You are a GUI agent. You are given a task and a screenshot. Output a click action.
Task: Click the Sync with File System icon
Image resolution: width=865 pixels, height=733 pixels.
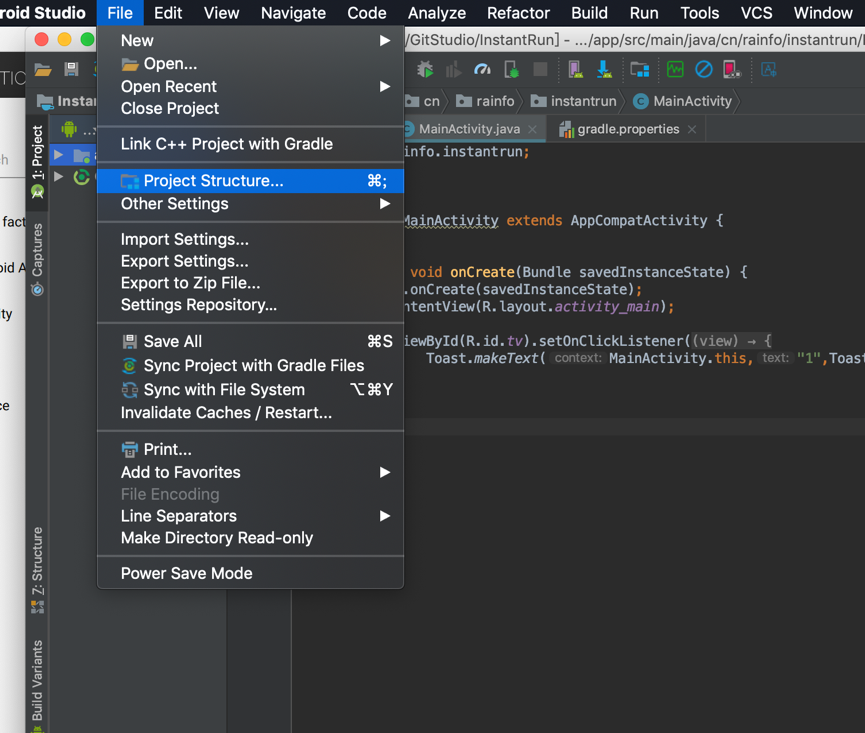coord(130,390)
